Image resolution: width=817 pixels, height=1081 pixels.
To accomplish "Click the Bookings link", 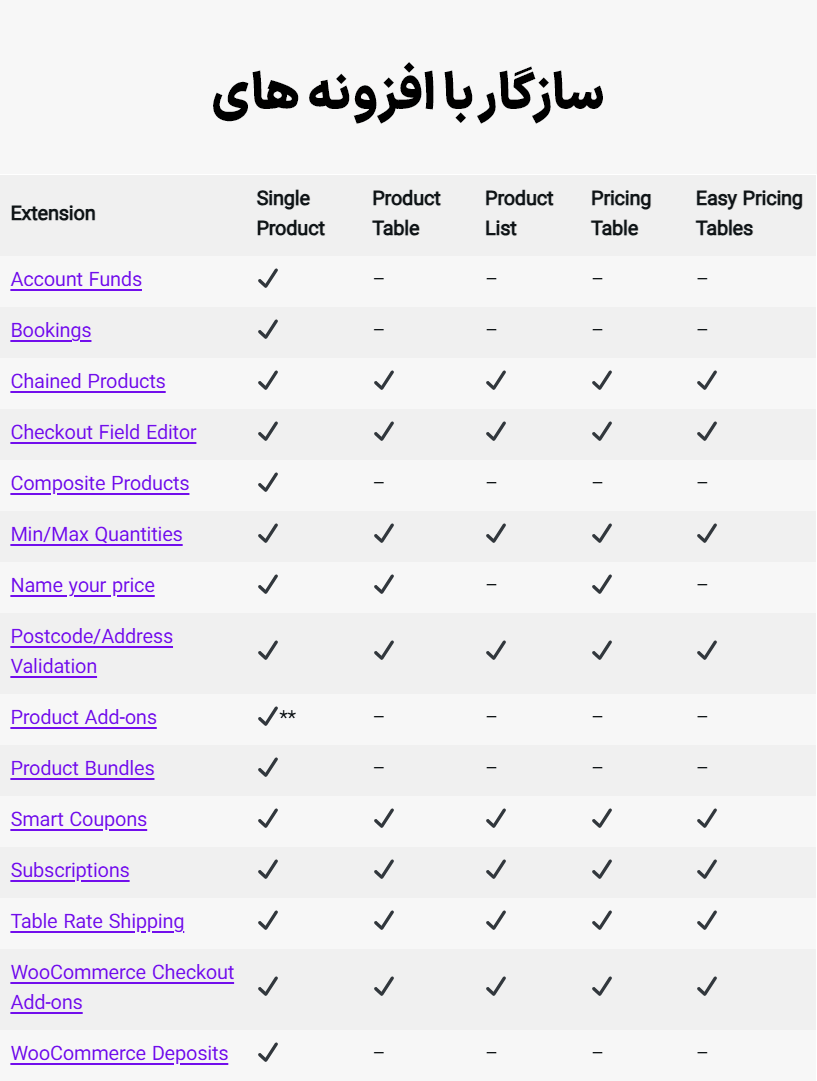I will tap(51, 331).
